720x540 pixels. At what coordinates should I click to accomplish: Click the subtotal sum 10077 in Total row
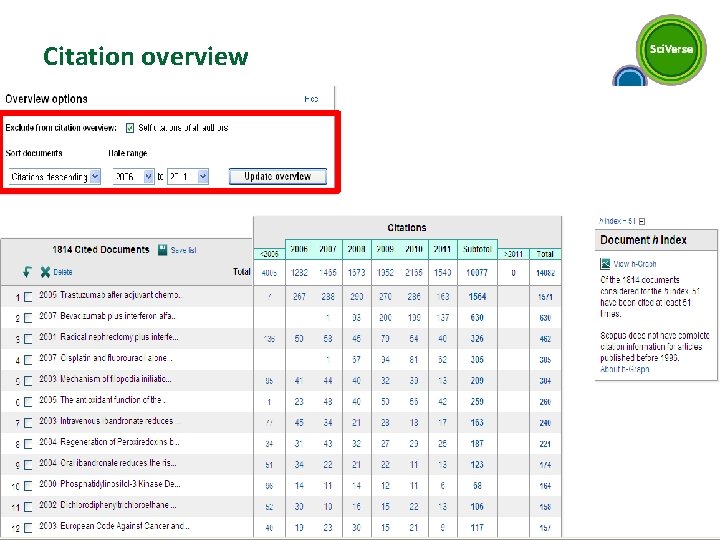tap(477, 273)
